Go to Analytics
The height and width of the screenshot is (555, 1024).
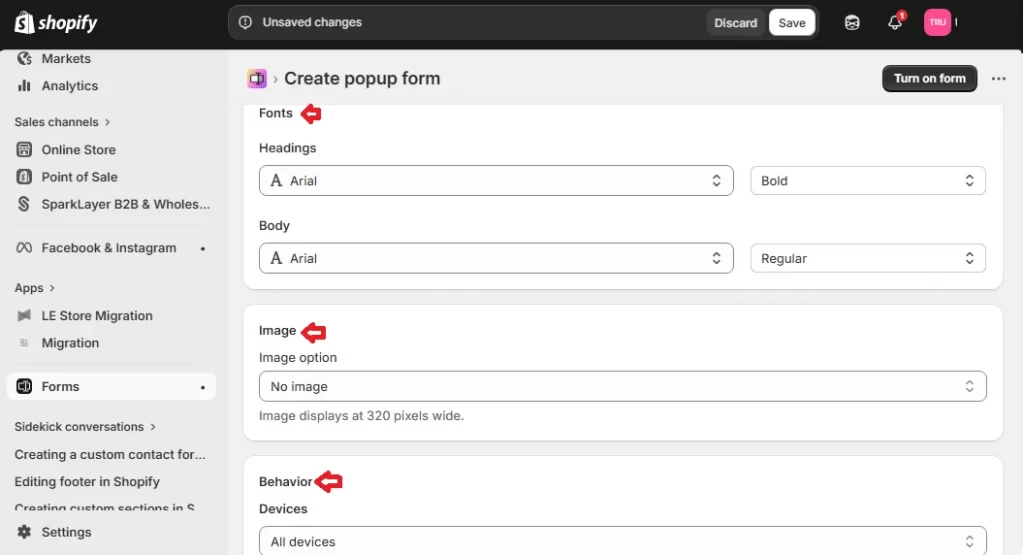pyautogui.click(x=70, y=86)
